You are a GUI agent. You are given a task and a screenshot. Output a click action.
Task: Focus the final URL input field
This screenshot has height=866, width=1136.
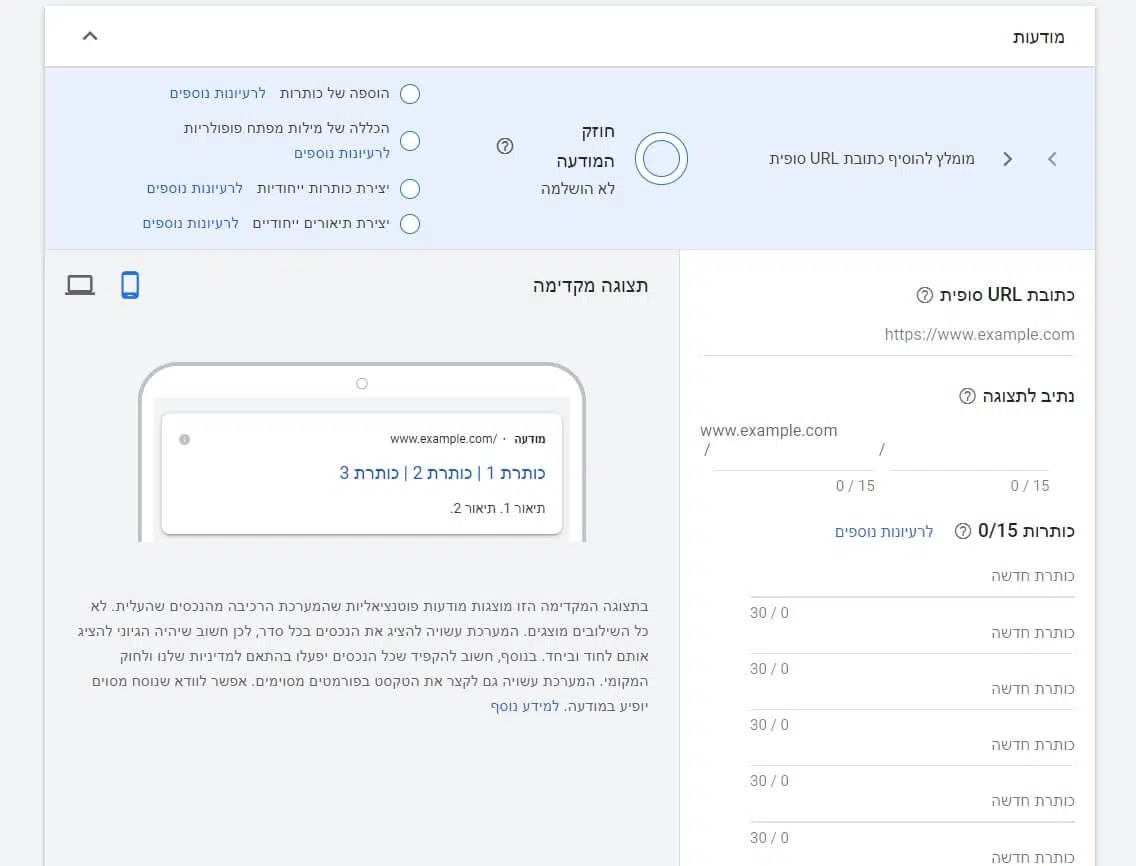pyautogui.click(x=887, y=335)
